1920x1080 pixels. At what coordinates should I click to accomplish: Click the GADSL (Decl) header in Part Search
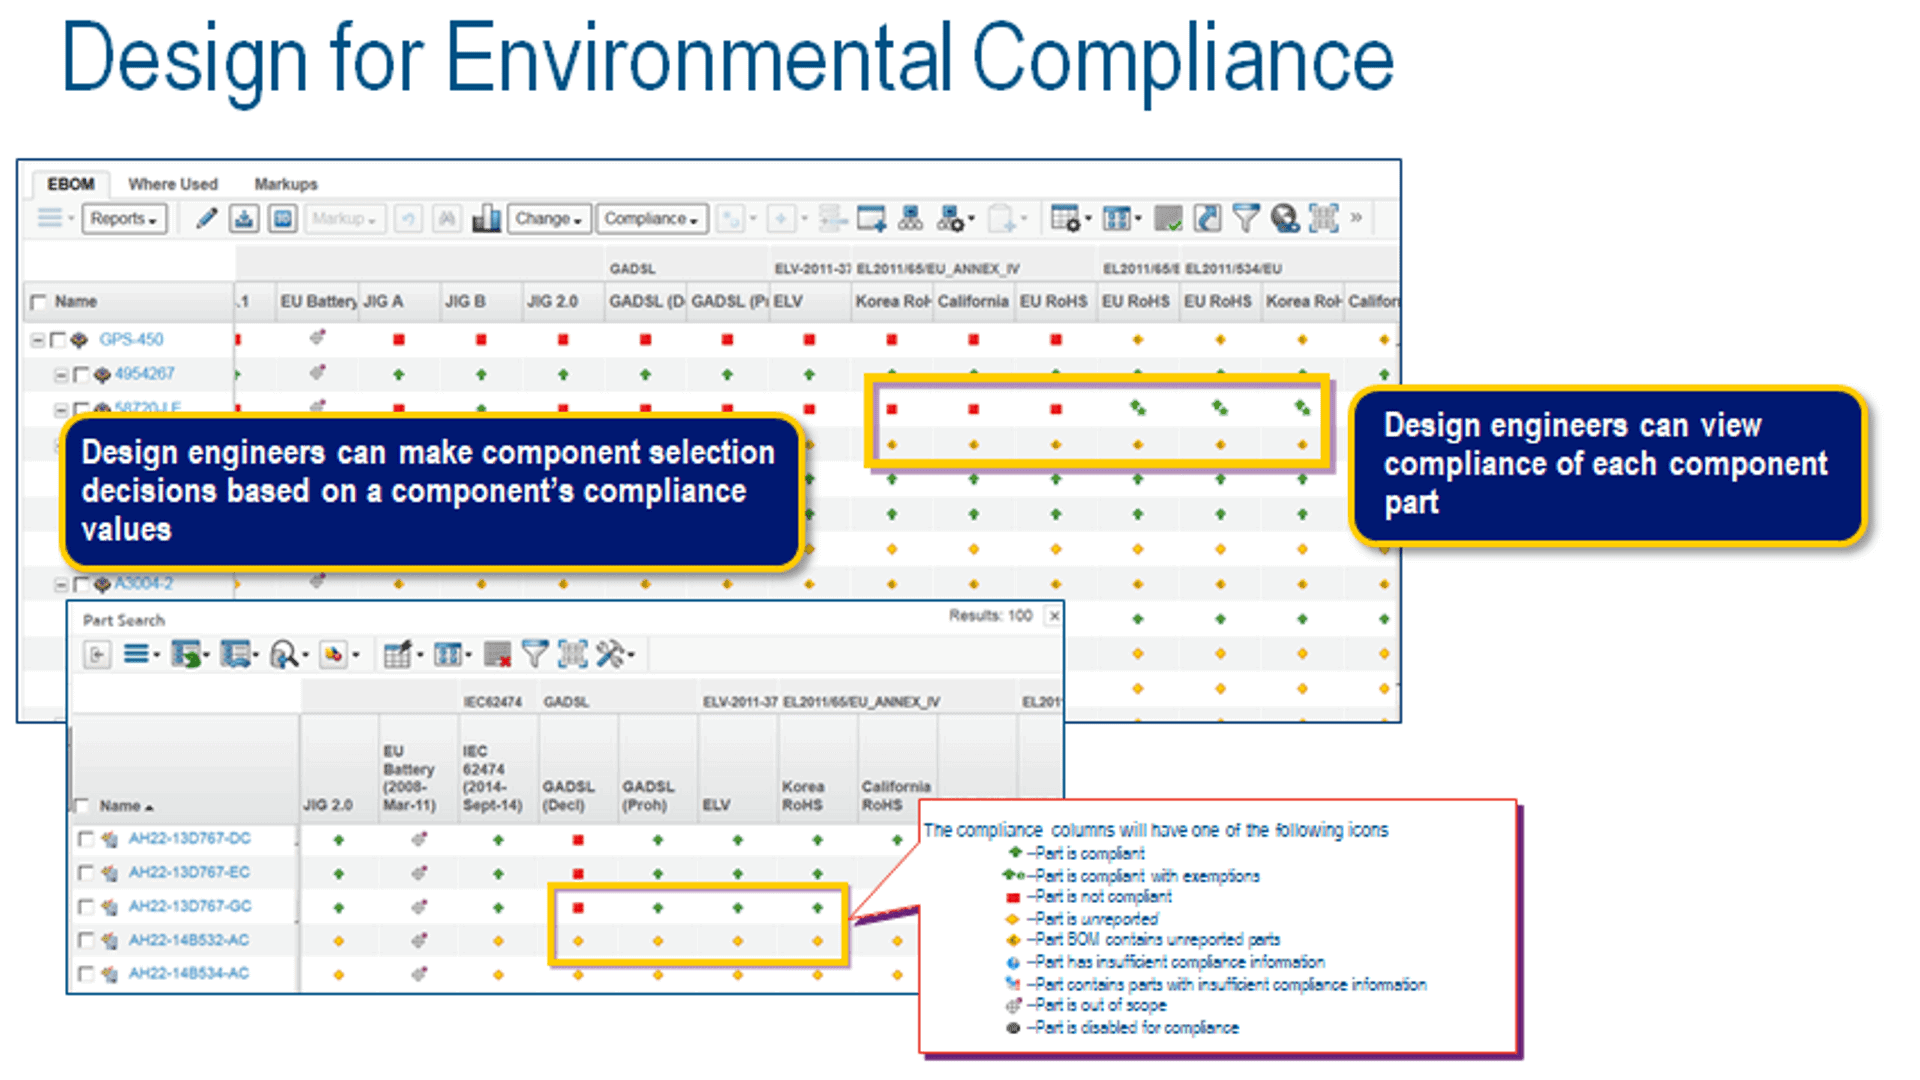(568, 796)
